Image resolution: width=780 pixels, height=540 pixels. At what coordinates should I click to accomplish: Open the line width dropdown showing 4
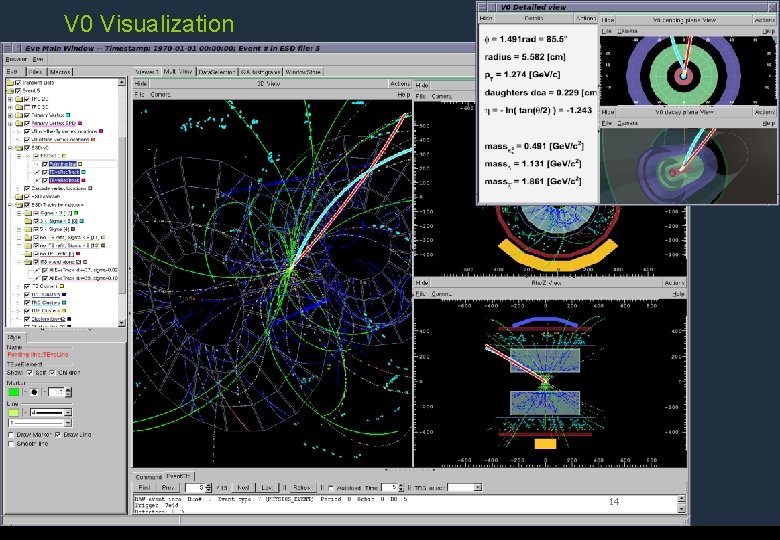tap(68, 412)
